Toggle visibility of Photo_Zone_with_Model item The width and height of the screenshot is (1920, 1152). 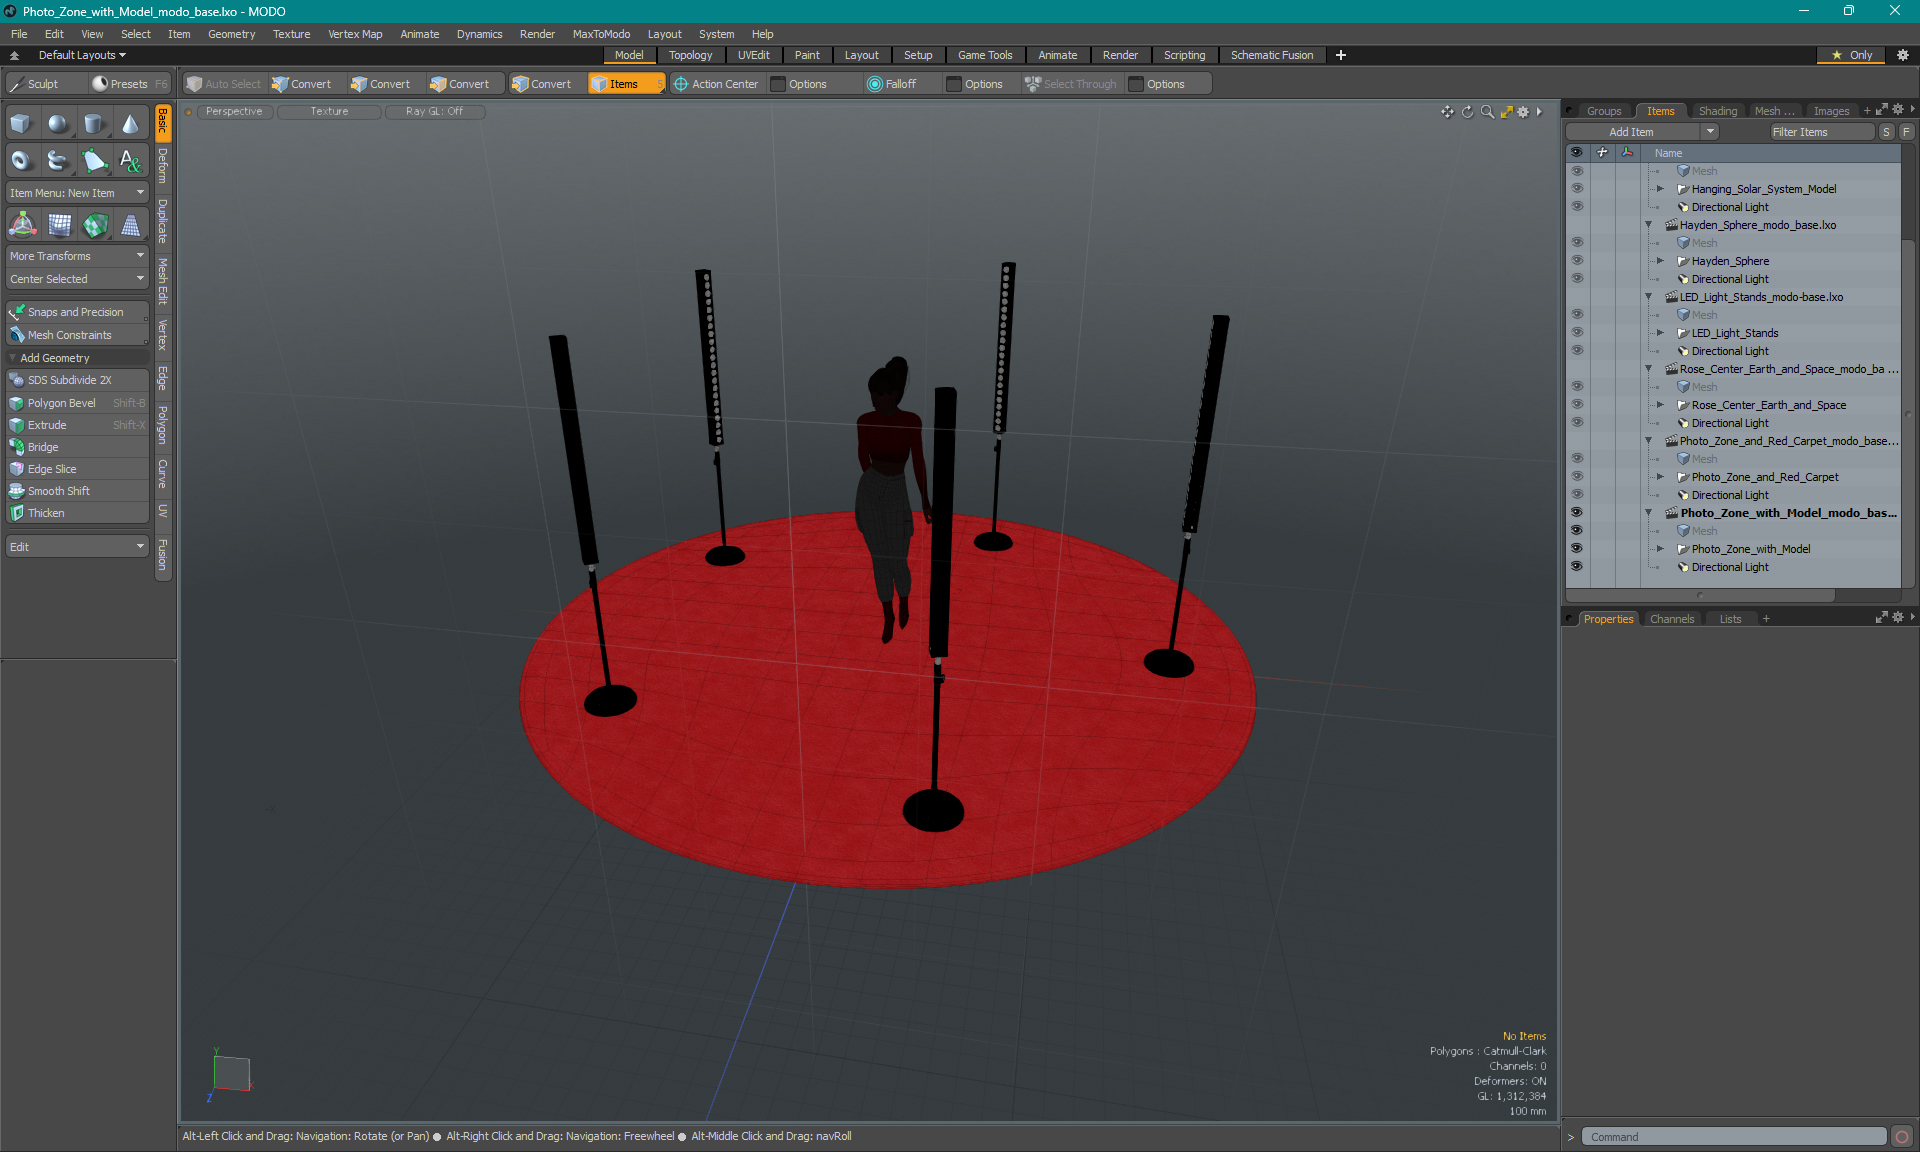(x=1577, y=549)
